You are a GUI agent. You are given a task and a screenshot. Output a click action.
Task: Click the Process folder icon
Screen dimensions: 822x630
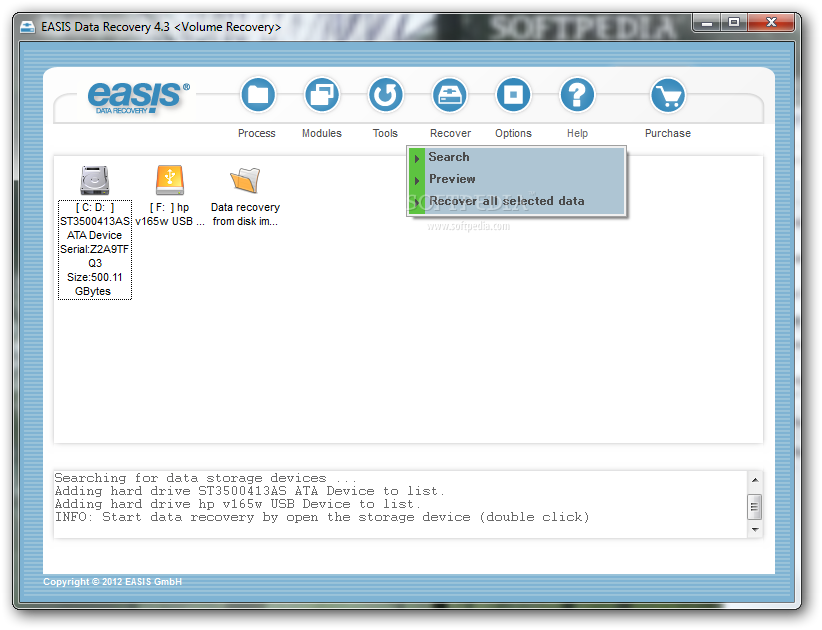pos(257,95)
